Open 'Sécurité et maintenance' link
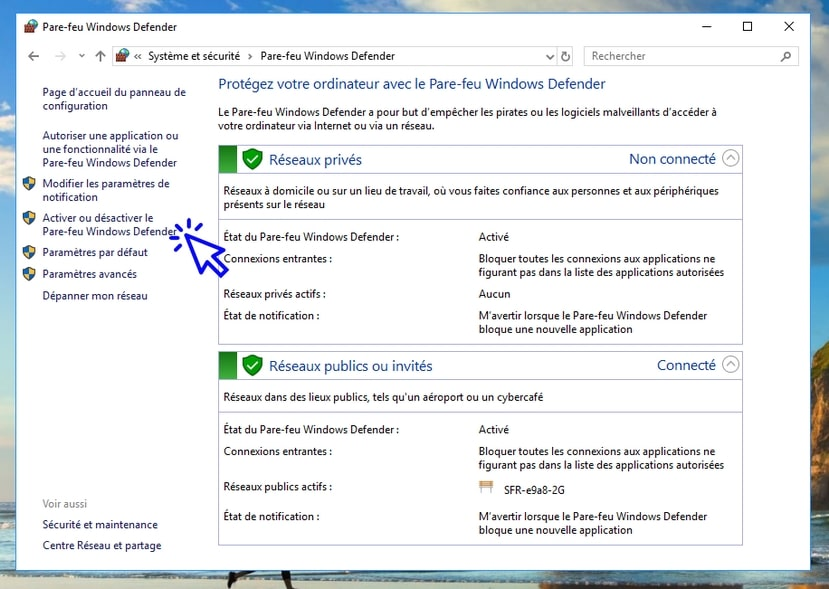Viewport: 829px width, 589px height. [x=100, y=524]
